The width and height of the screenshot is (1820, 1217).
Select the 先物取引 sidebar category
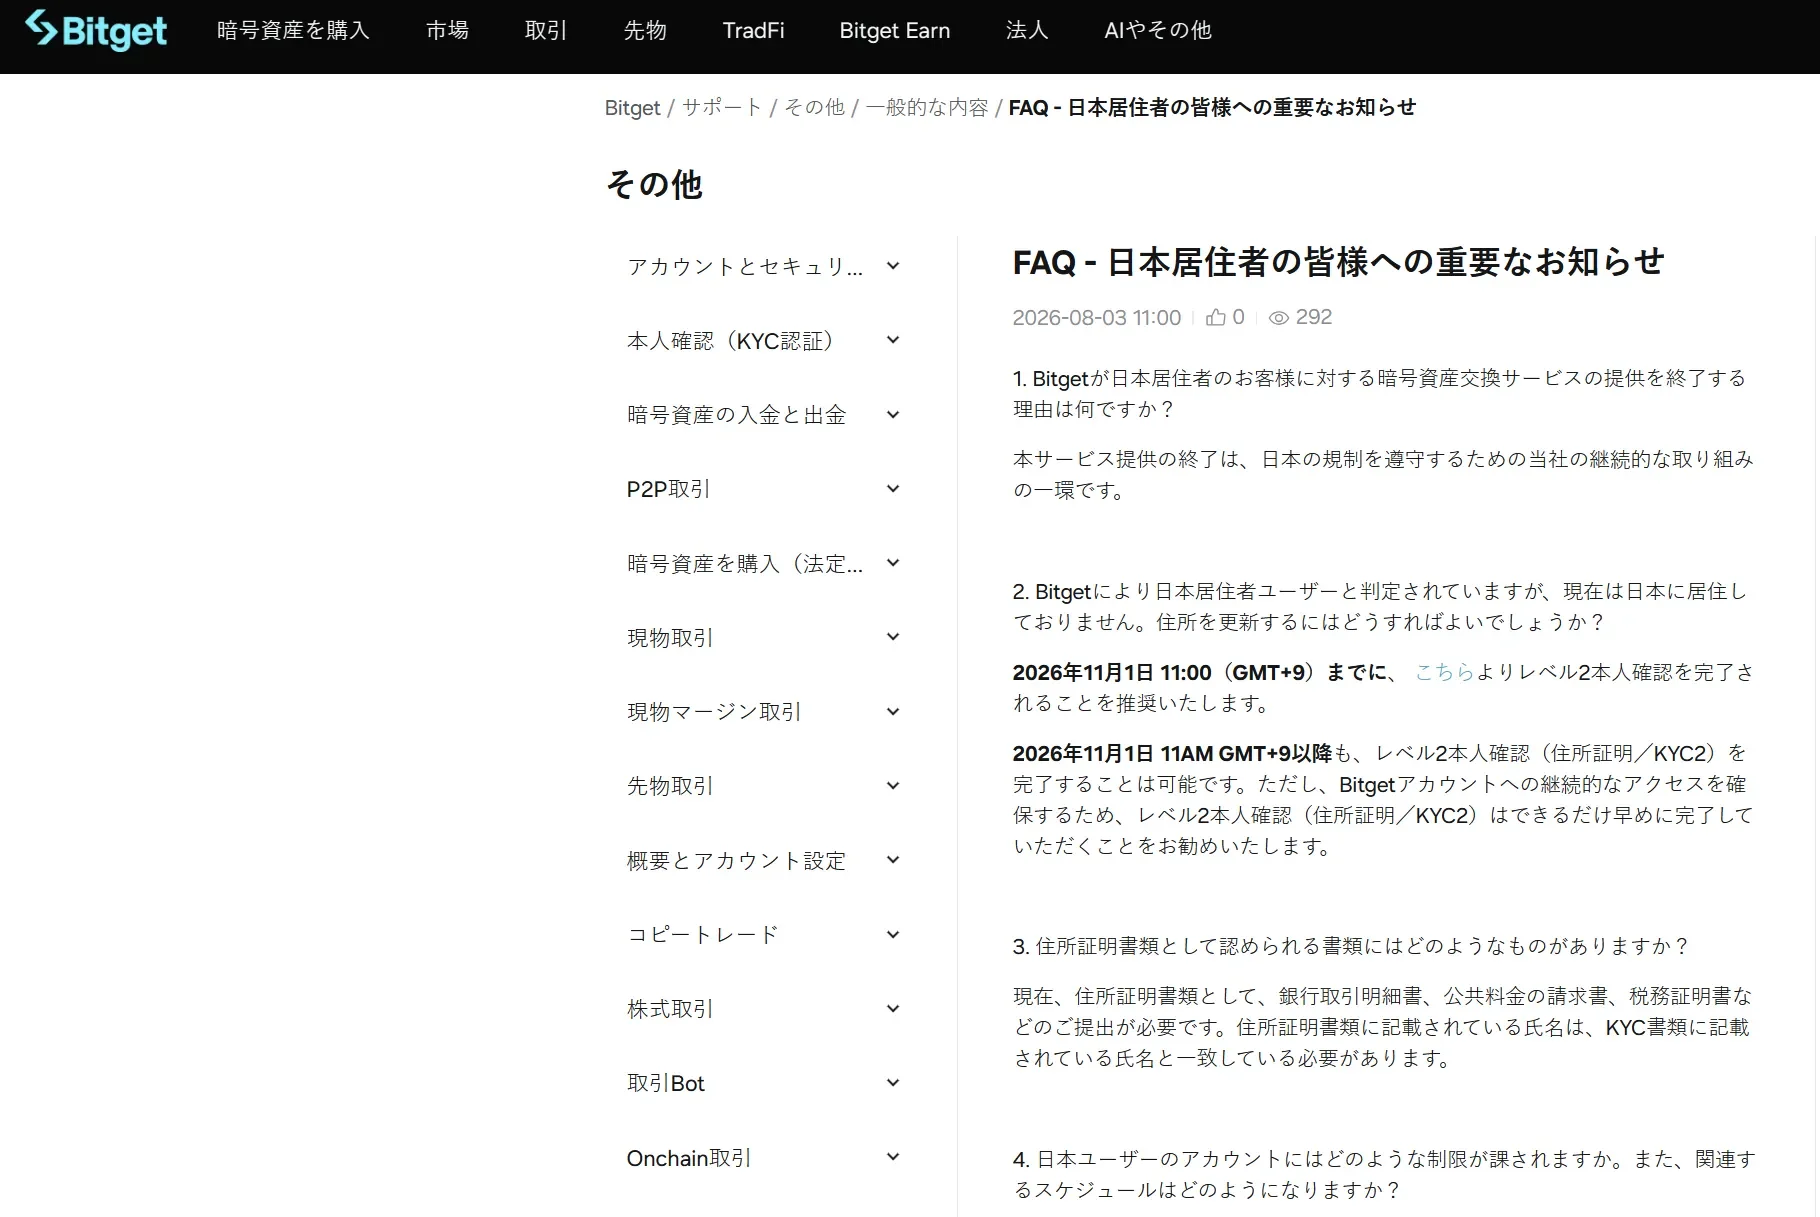670,786
